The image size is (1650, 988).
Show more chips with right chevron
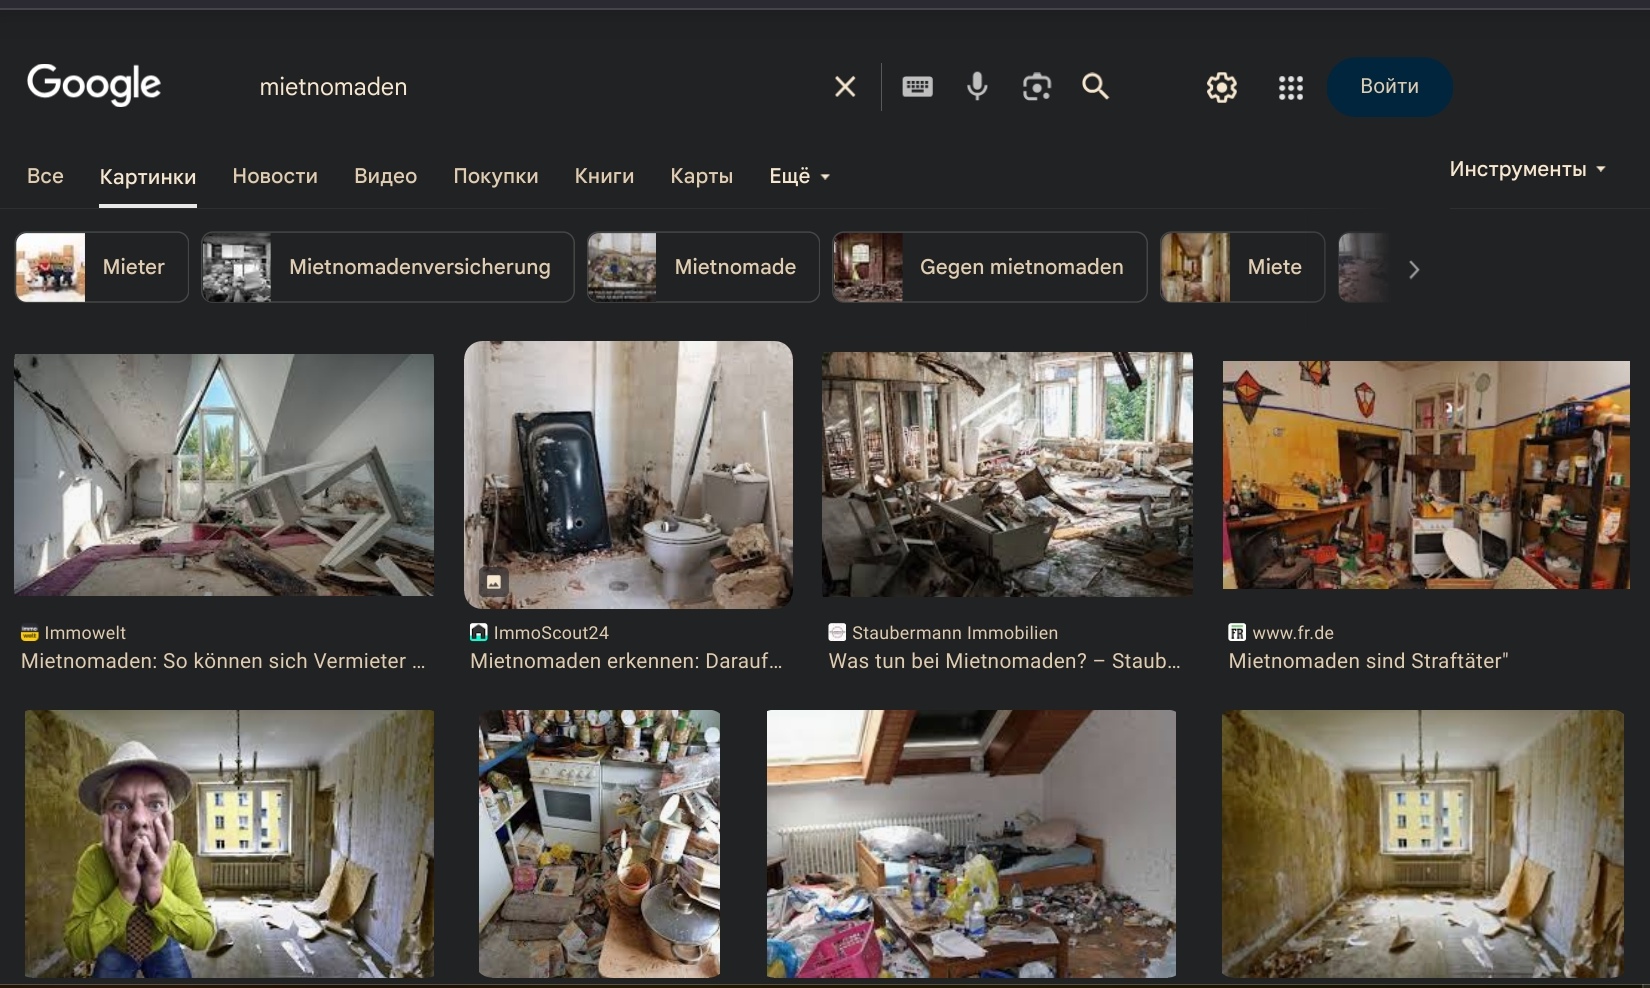click(1413, 269)
